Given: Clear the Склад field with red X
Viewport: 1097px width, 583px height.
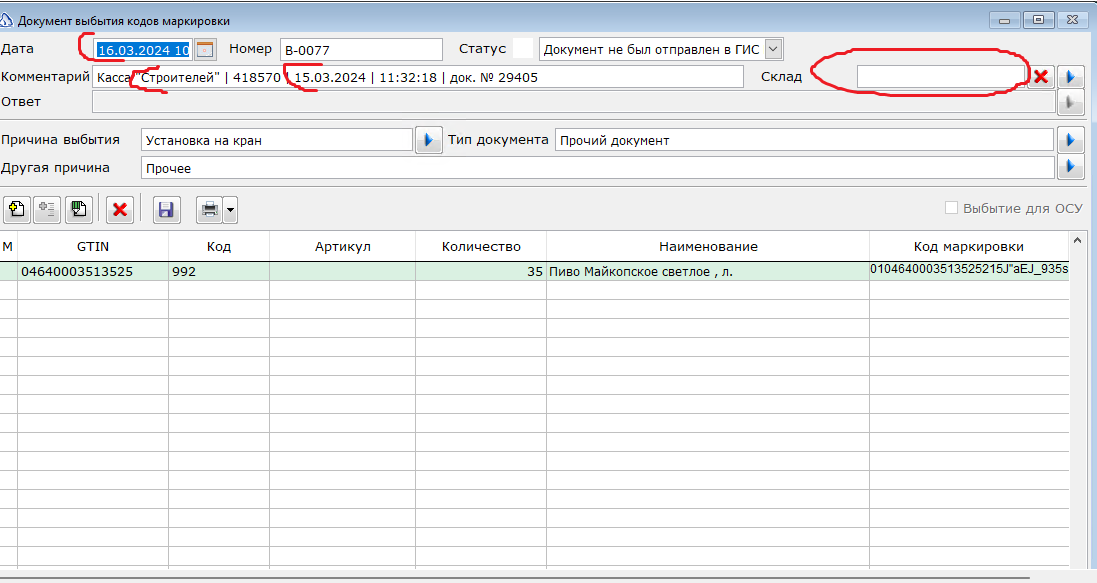Looking at the screenshot, I should coord(1041,76).
